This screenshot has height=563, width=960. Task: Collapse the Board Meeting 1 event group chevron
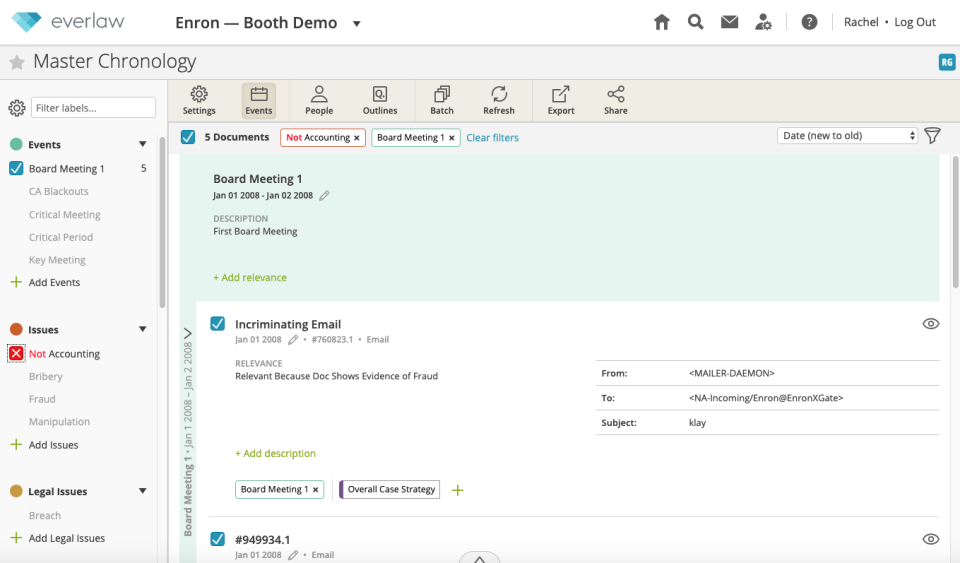[x=188, y=334]
